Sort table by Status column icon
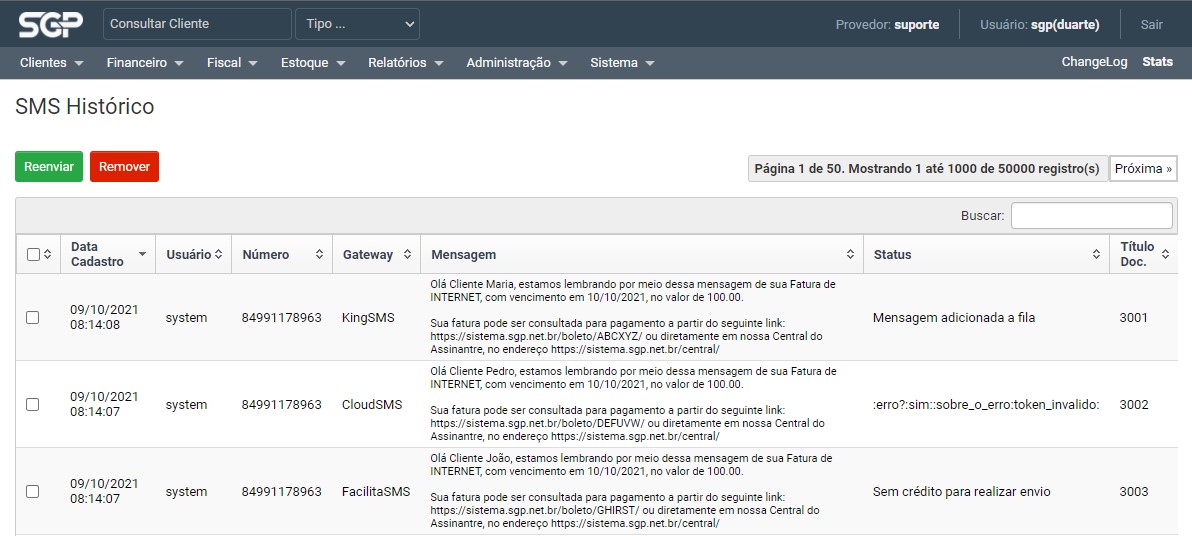Screen dimensions: 1192x536 1096,255
